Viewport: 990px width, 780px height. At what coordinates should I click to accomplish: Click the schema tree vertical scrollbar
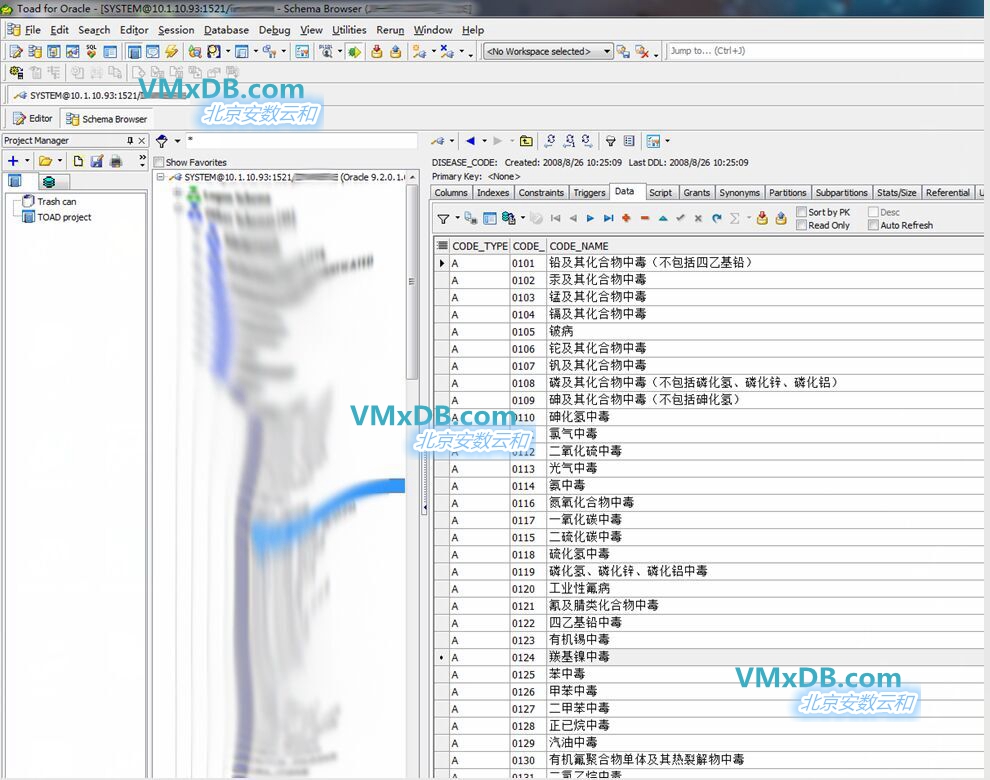(412, 281)
